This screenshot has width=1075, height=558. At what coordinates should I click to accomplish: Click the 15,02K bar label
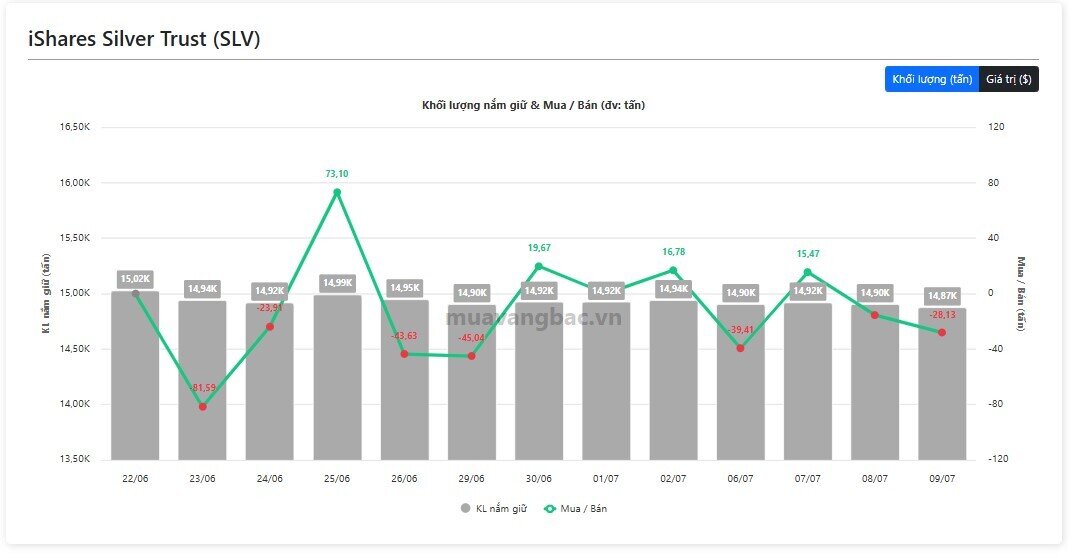[135, 279]
